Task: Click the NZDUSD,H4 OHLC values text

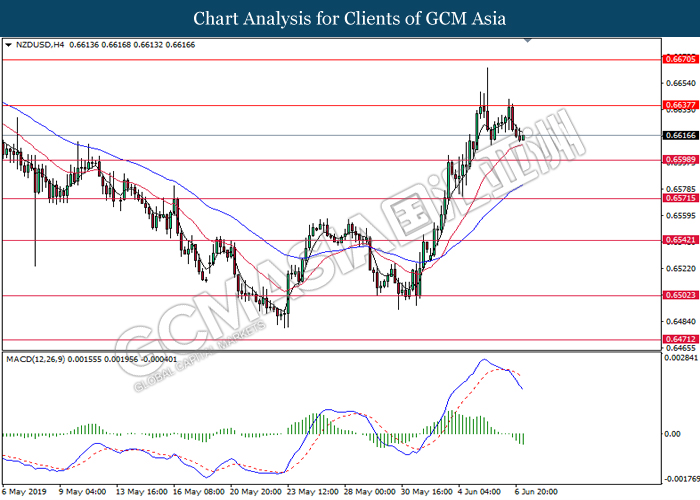Action: pos(132,45)
